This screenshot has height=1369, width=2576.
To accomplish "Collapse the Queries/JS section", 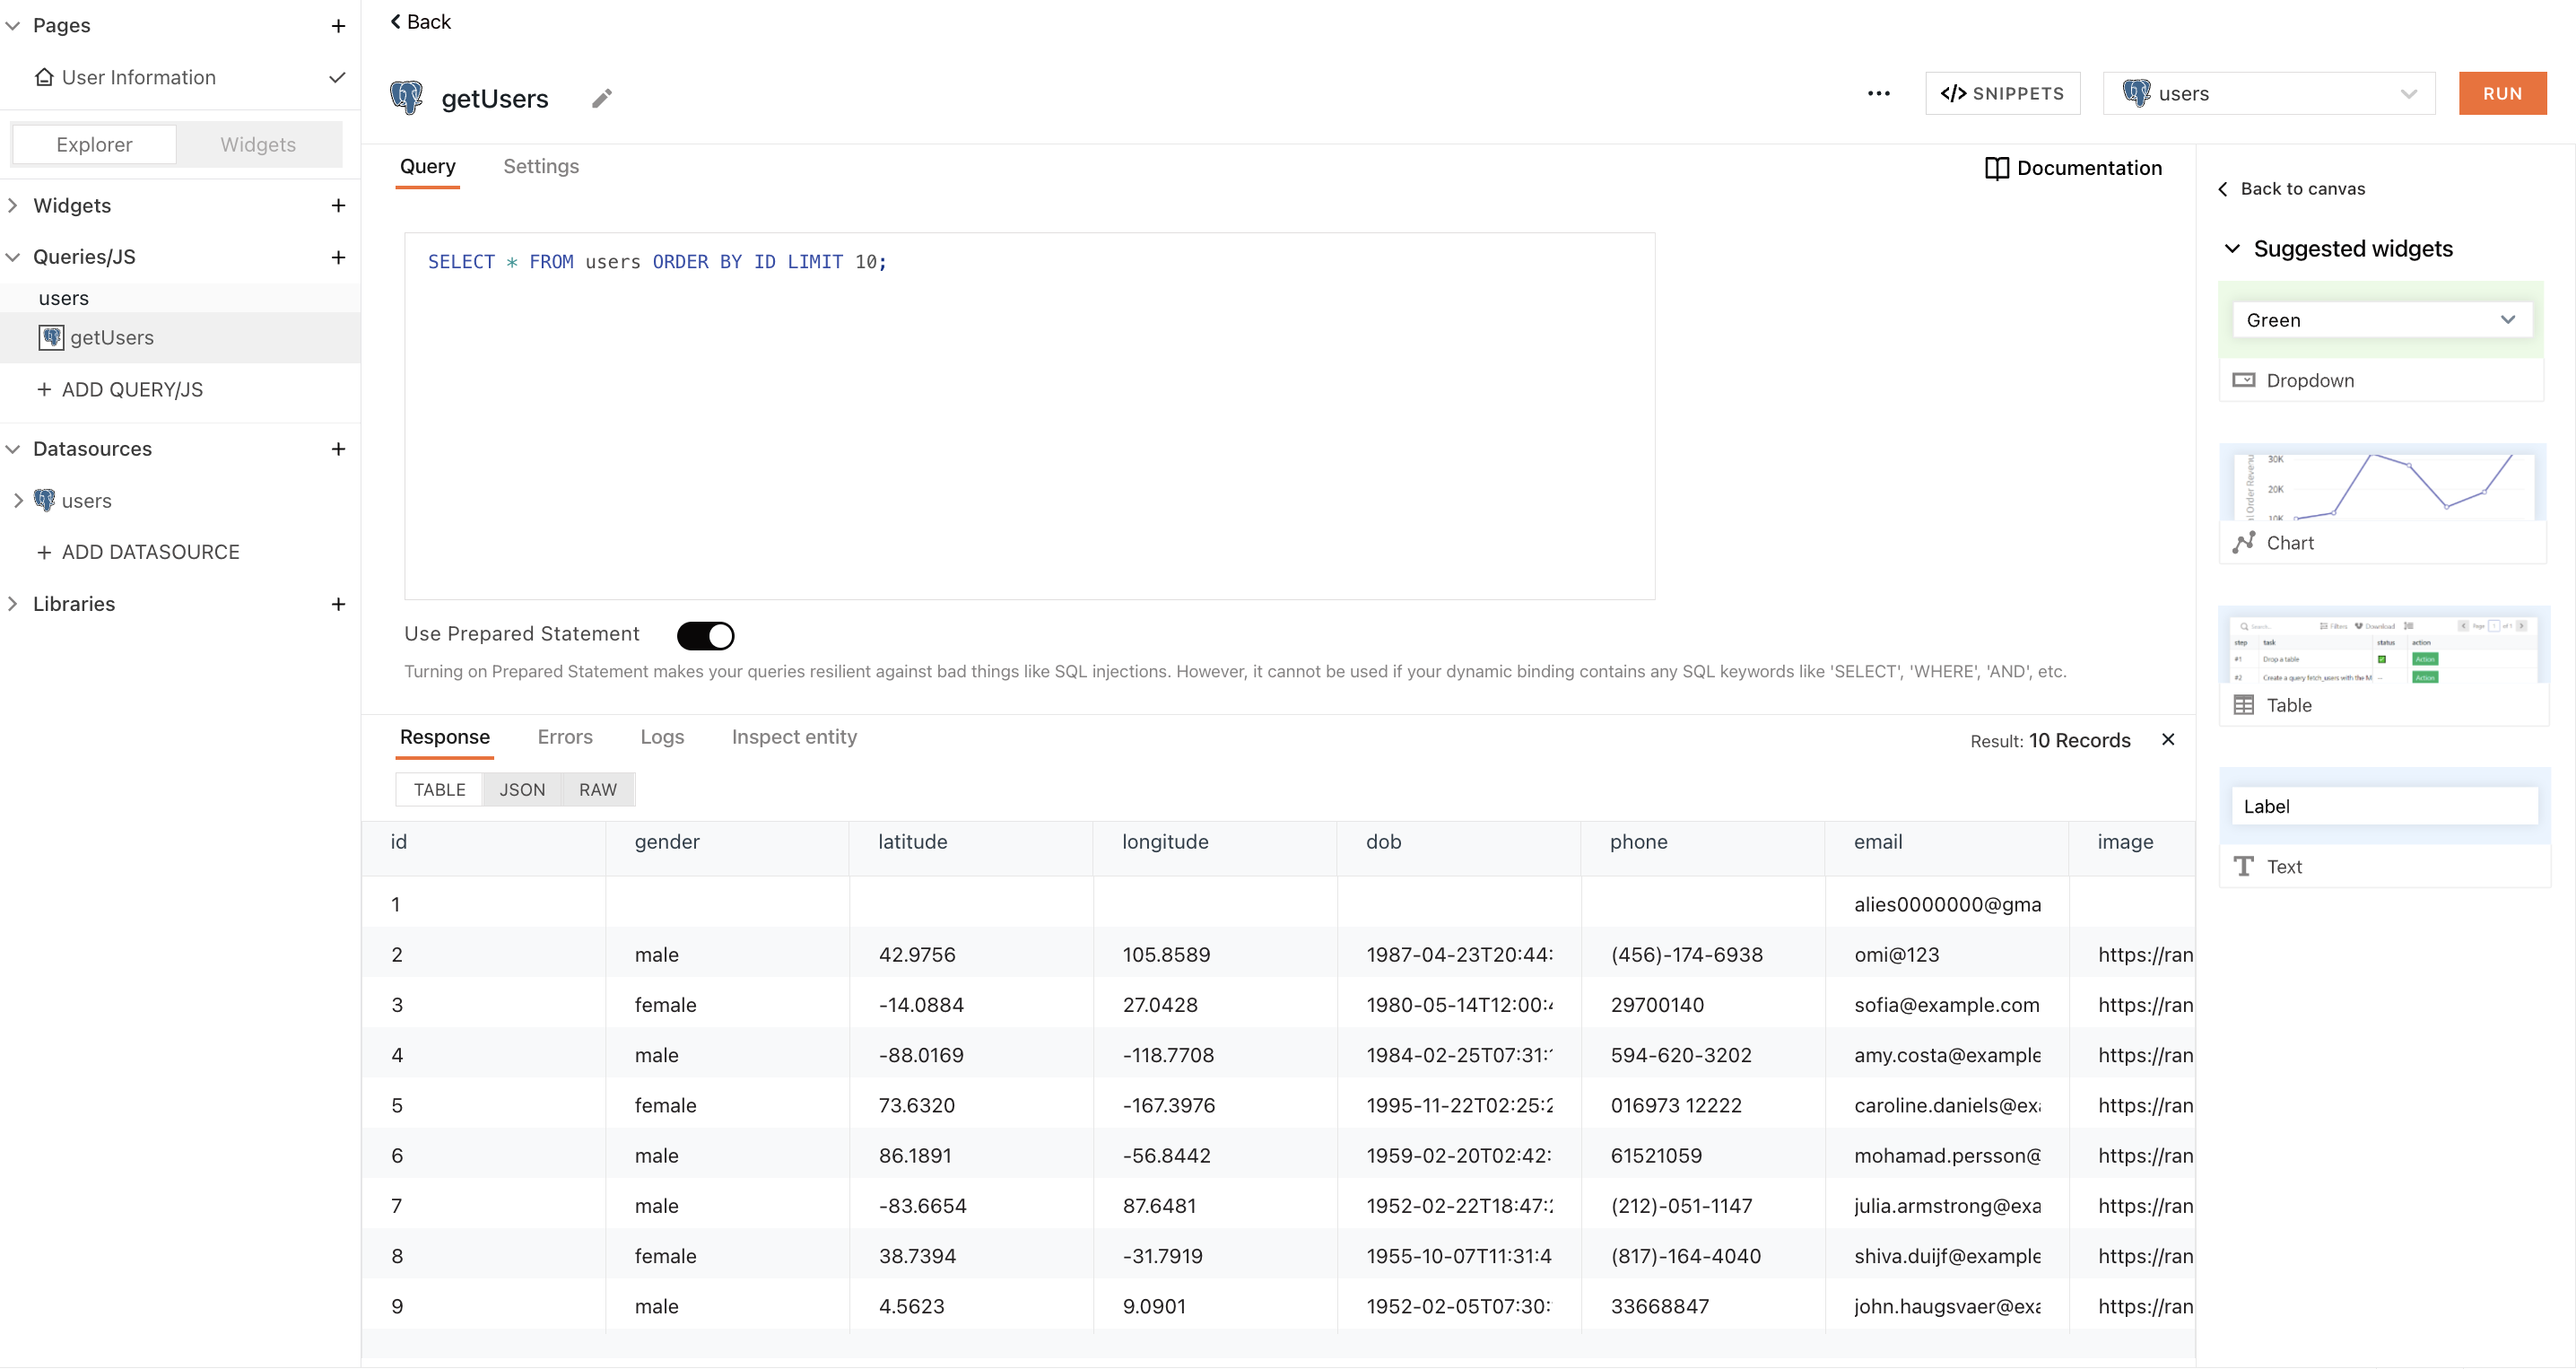I will click(13, 257).
